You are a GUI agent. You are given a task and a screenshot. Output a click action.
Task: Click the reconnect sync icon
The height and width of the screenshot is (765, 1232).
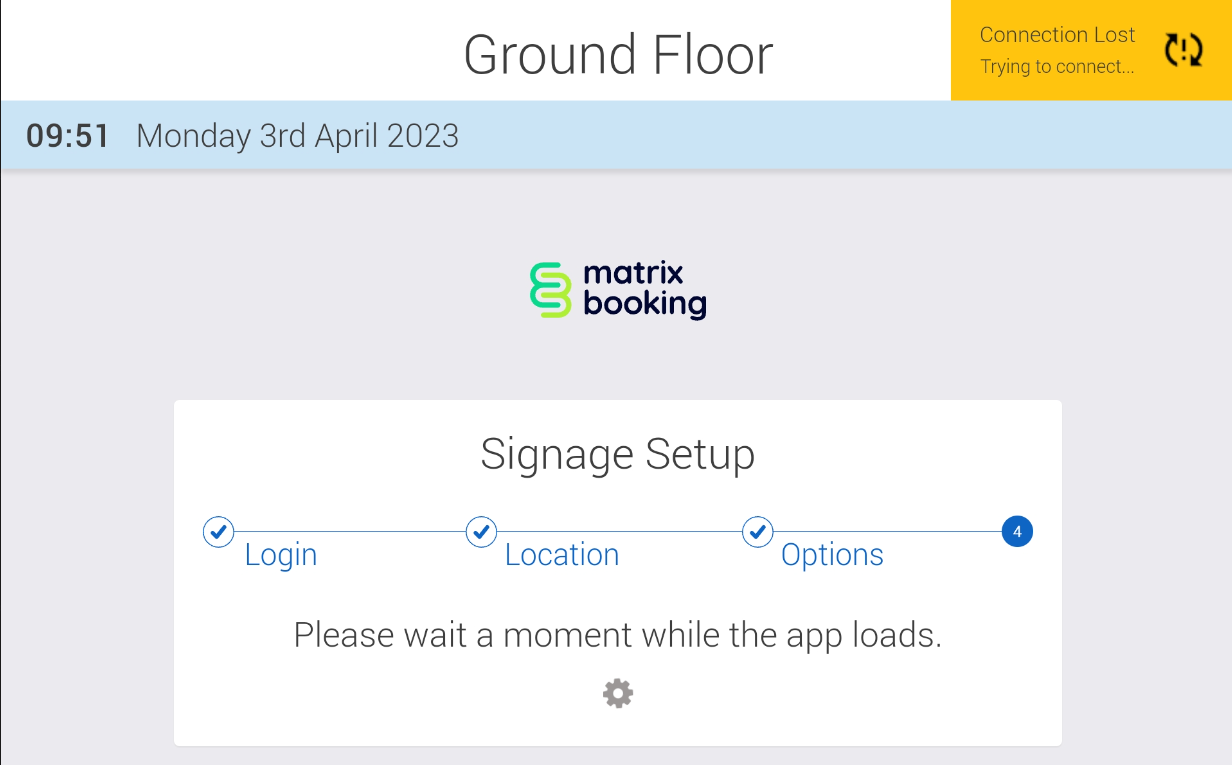1183,50
